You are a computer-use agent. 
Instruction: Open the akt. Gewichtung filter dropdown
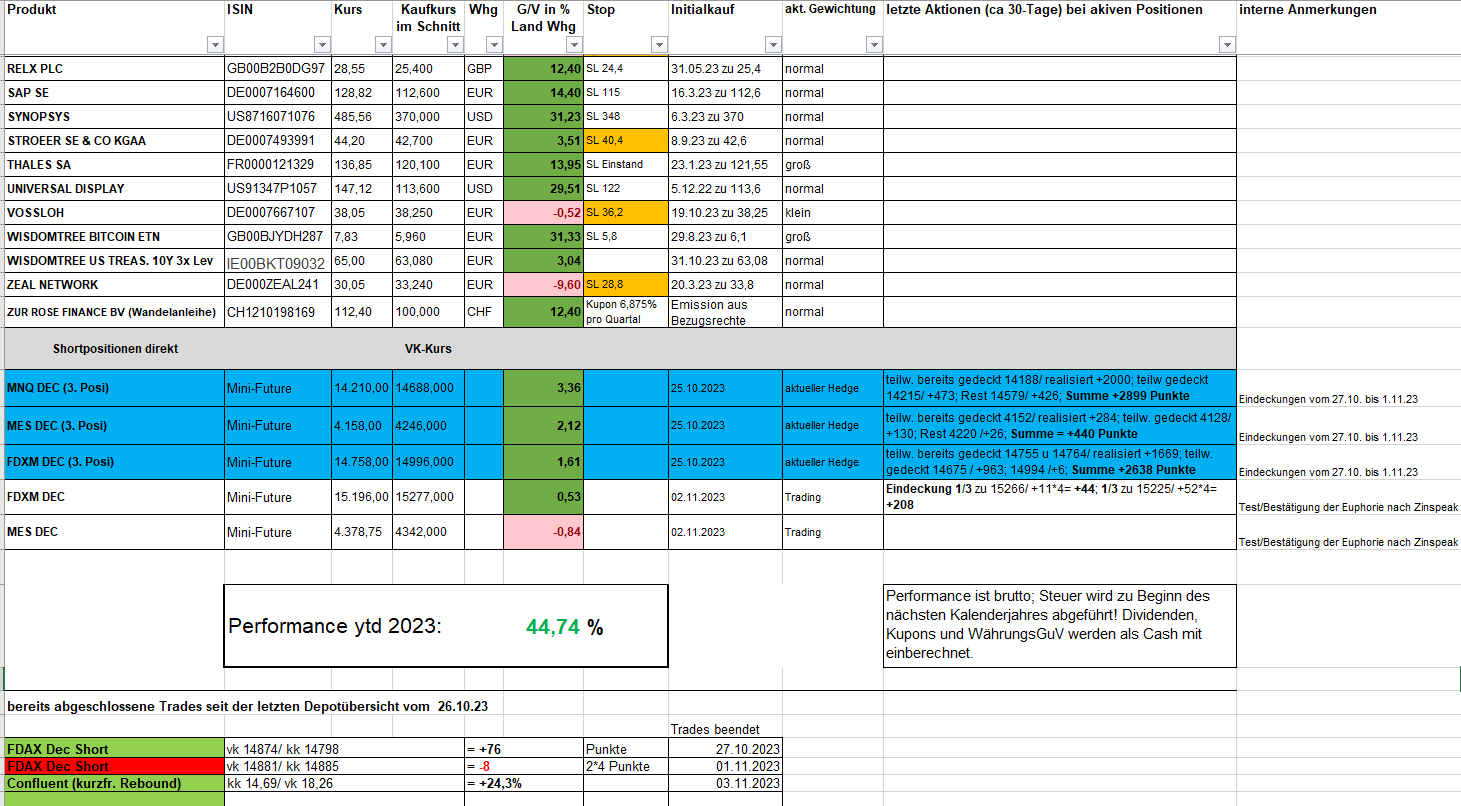click(873, 45)
